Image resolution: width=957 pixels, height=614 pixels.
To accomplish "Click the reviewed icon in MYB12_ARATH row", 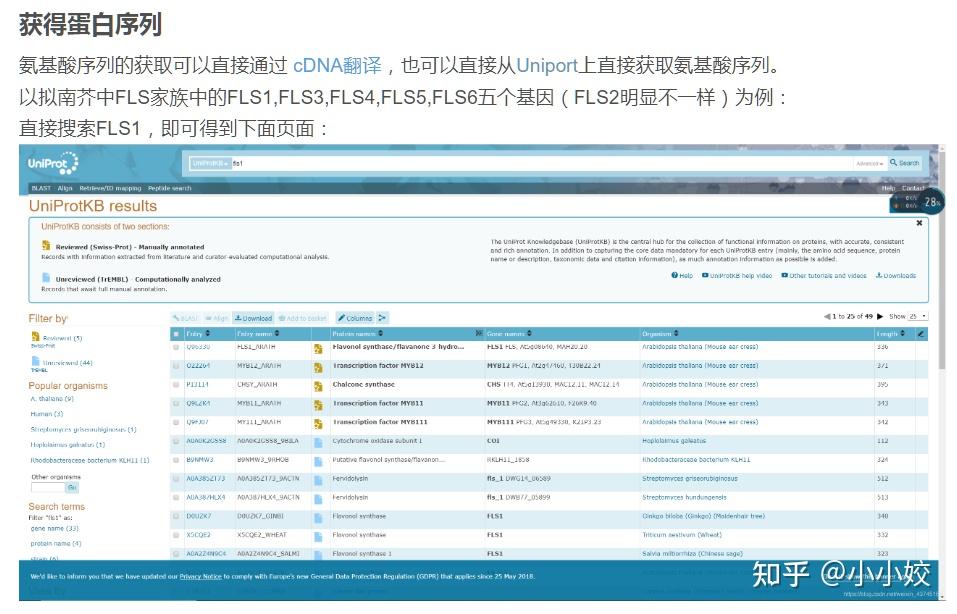I will tap(318, 367).
